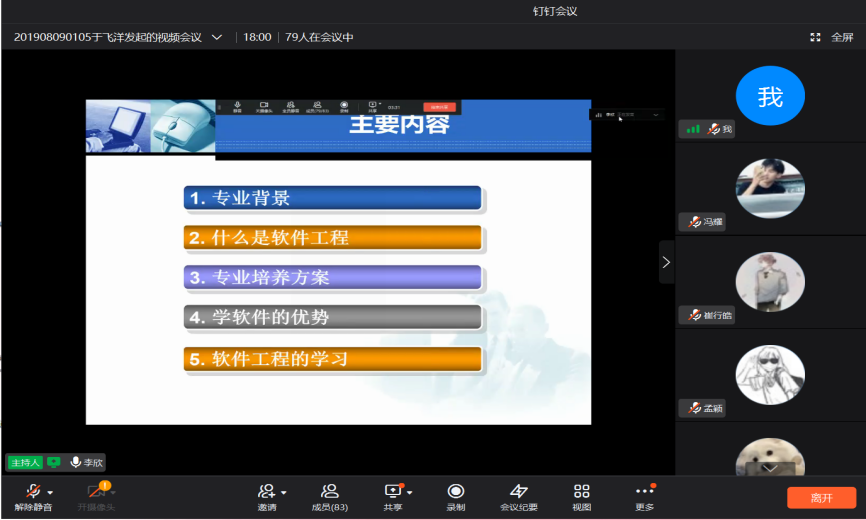Viewport: 866px width, 520px height.
Task: Open the 更多 (more) menu
Action: (644, 491)
